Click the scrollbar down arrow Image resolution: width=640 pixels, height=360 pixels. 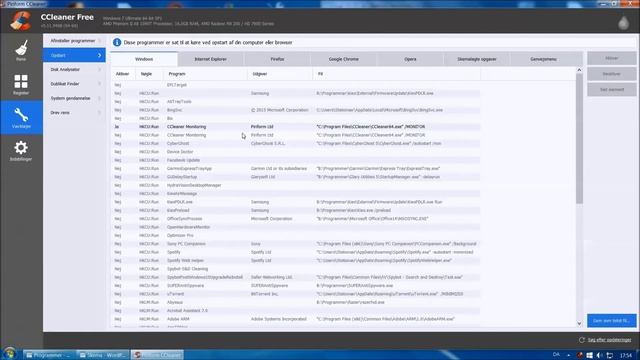point(579,323)
